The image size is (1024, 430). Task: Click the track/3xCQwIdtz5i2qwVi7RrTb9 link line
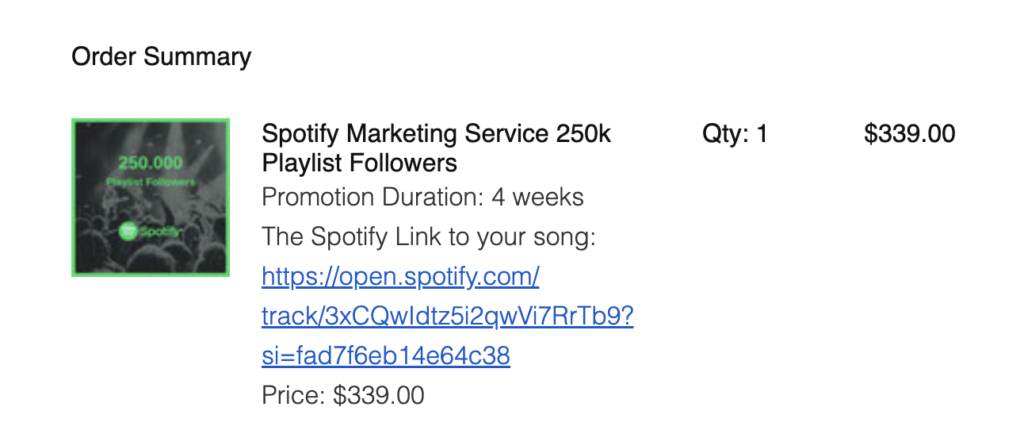coord(447,317)
